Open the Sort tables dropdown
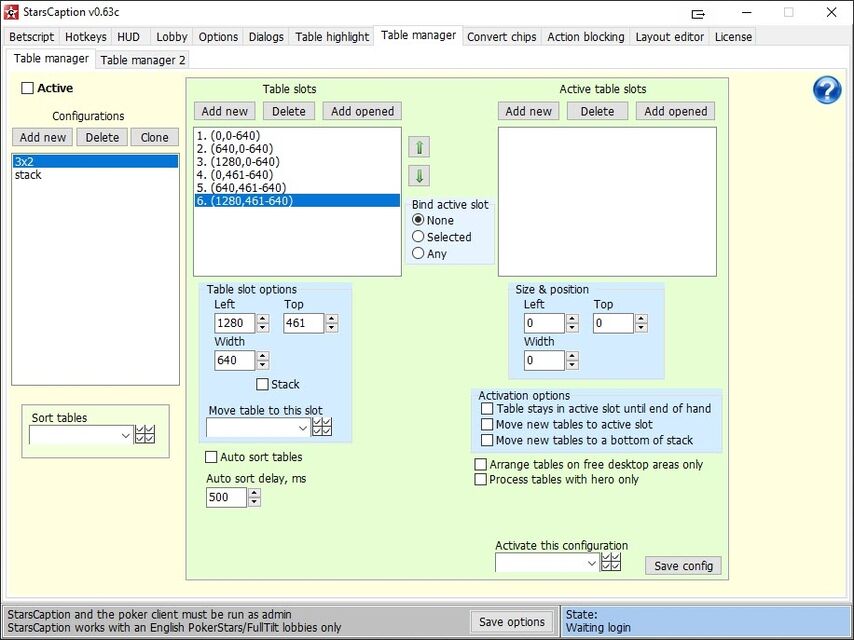Viewport: 854px width, 640px height. [x=125, y=436]
